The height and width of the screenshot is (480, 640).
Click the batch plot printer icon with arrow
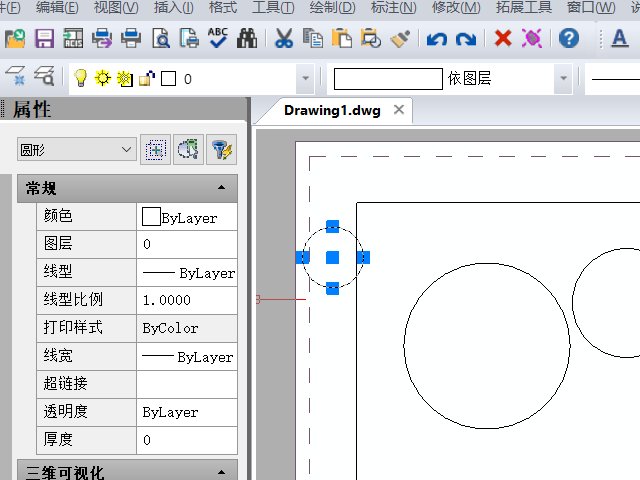coord(102,39)
